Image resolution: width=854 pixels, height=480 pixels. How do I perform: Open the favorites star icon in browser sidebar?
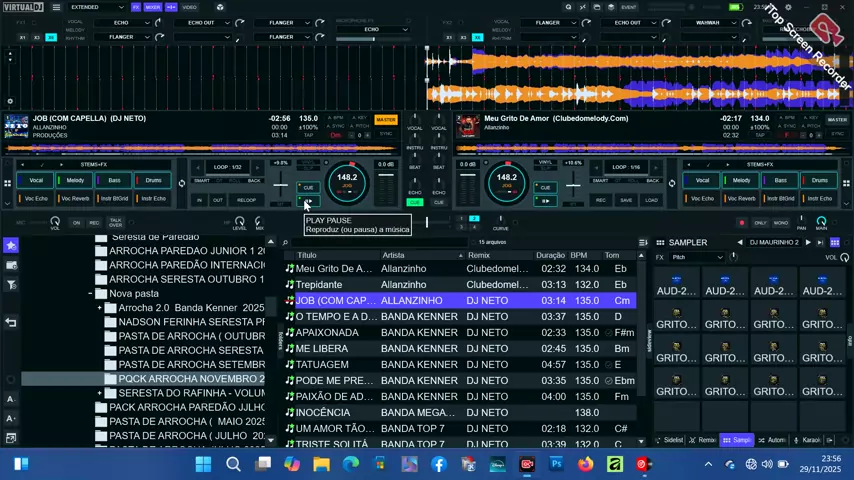pos(11,245)
